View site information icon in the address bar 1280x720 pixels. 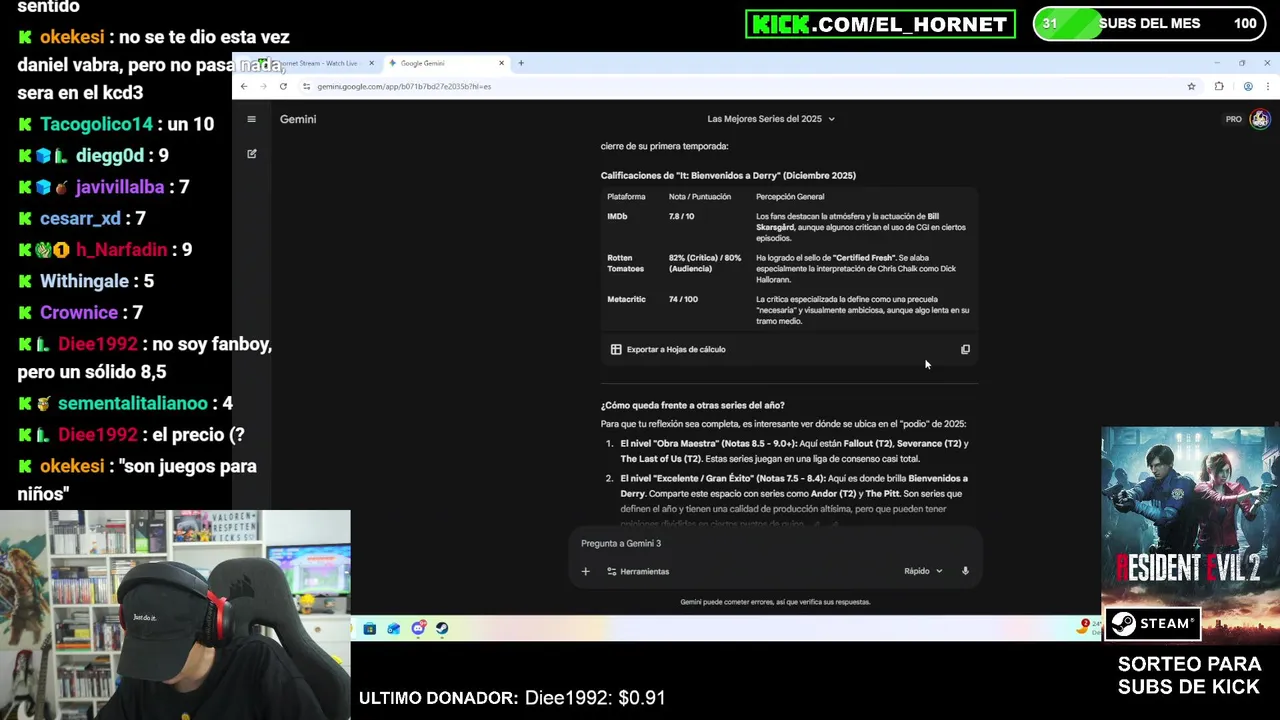coord(306,87)
